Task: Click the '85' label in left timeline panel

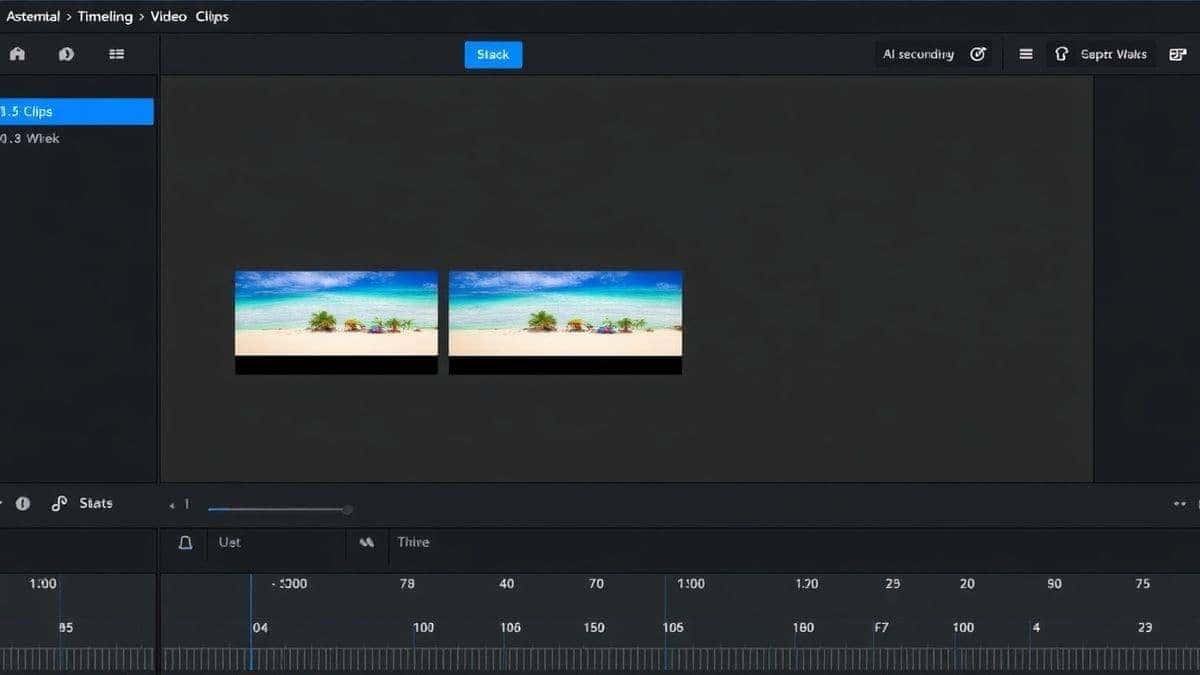Action: pyautogui.click(x=65, y=628)
